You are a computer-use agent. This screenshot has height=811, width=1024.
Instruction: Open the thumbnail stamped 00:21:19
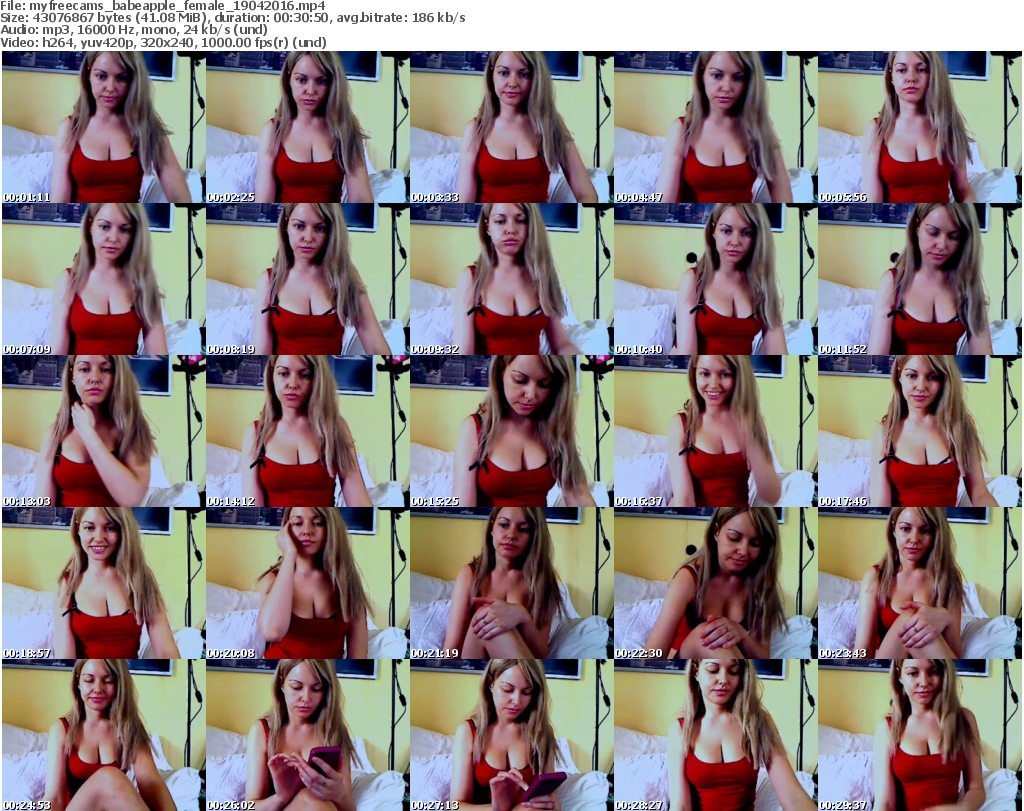[511, 583]
